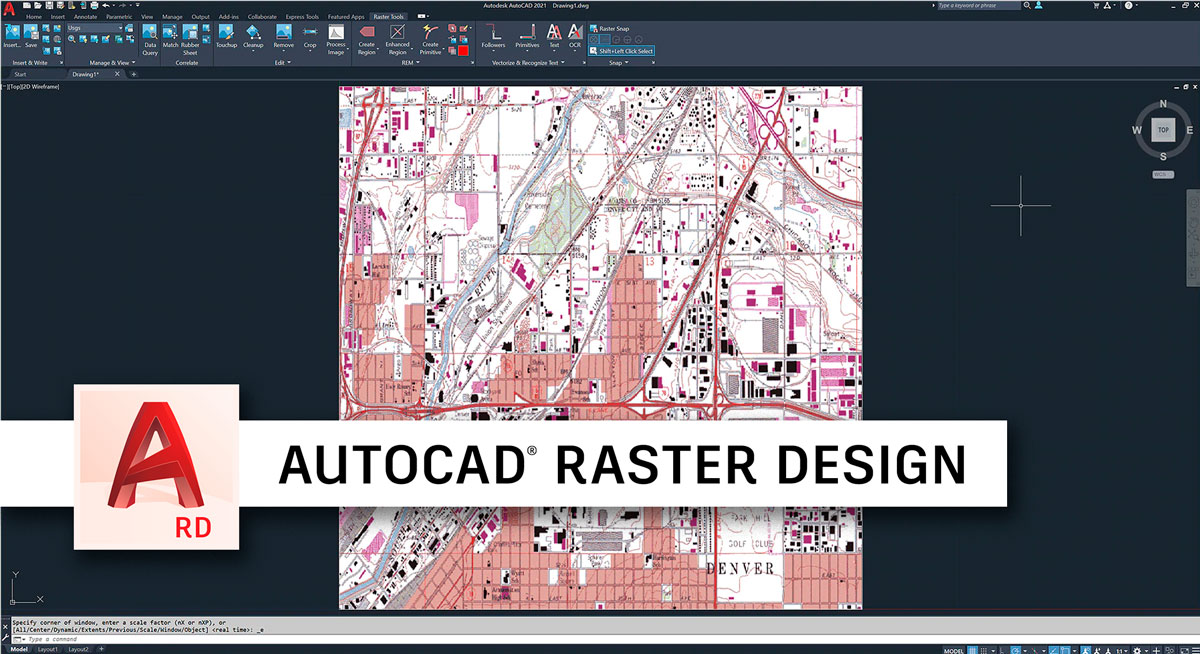
Task: Toggle Shift+Left Click Select option
Action: click(623, 51)
